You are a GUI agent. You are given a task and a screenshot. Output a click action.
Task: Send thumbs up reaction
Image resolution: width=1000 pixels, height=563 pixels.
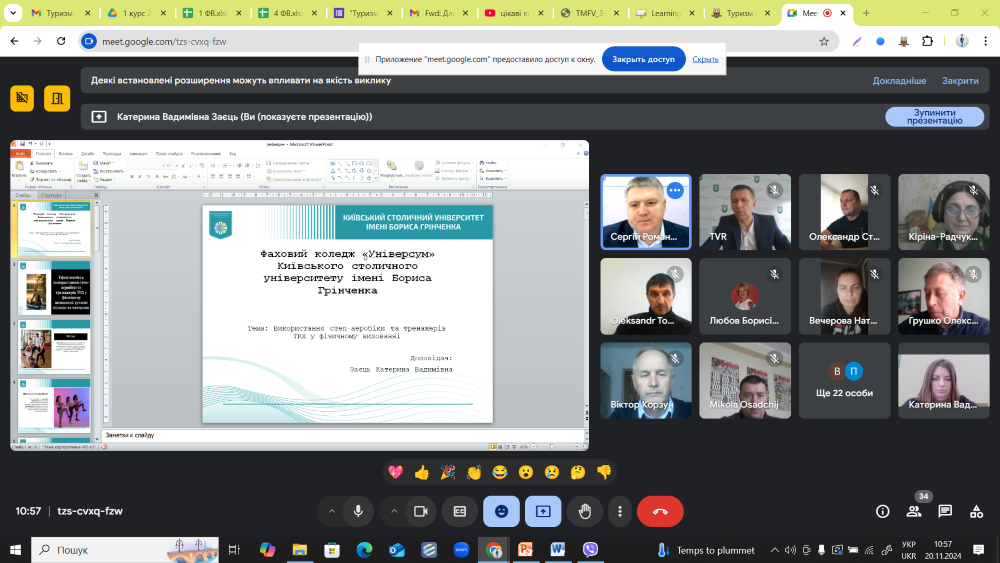[x=422, y=472]
